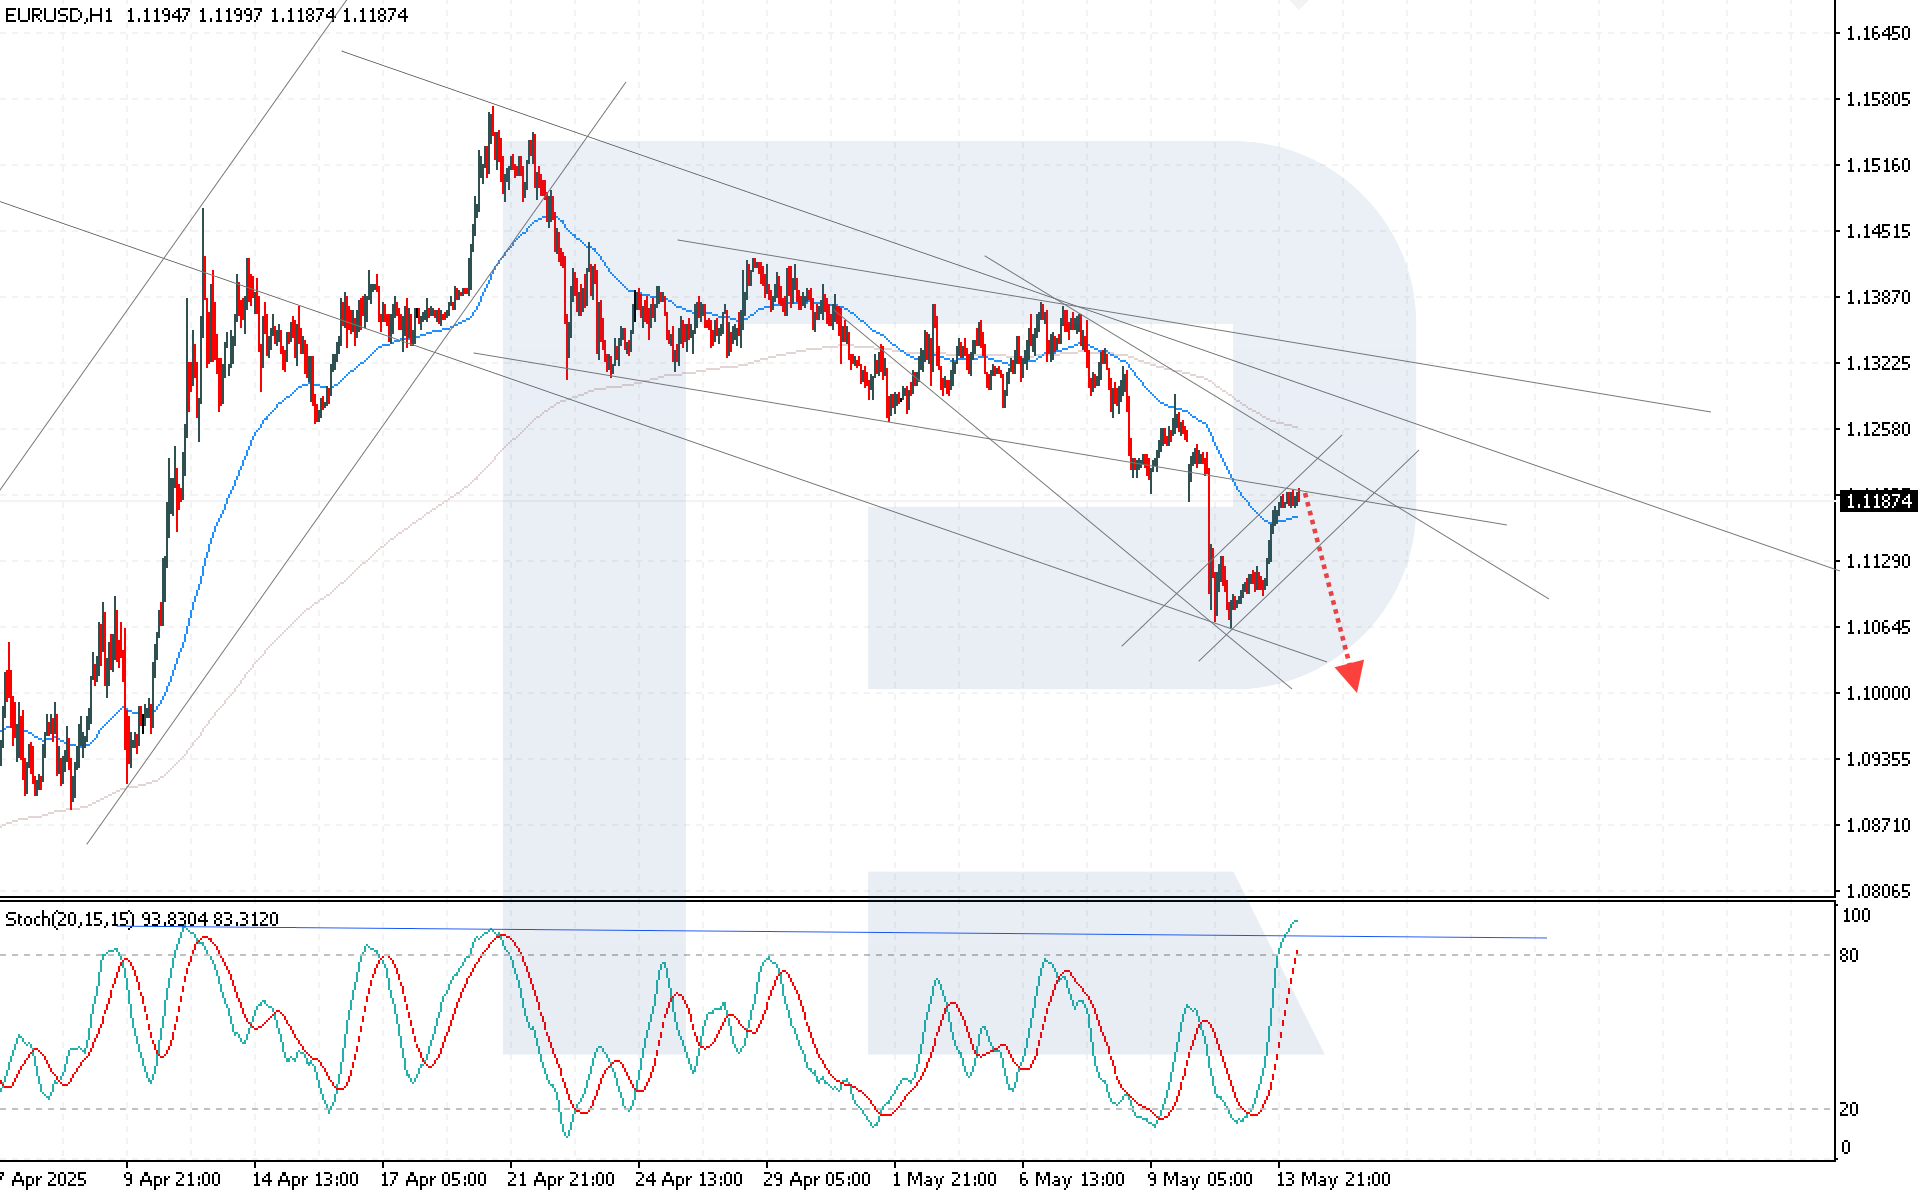The height and width of the screenshot is (1196, 1920).
Task: Click the 1.11290 price axis label
Action: pyautogui.click(x=1878, y=561)
